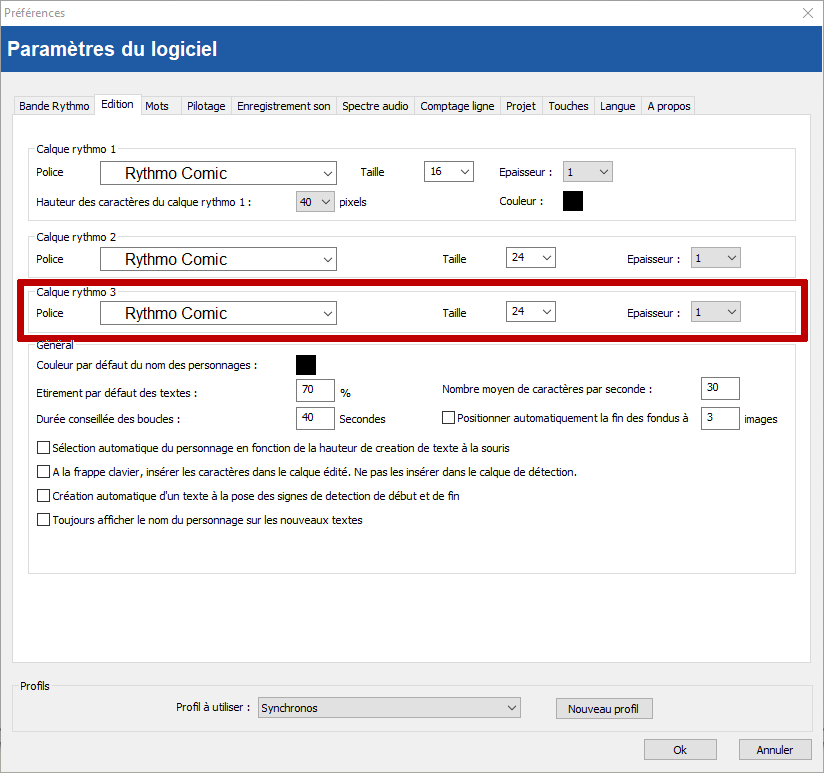Open the Police dropdown for Calque rythmo 1
The height and width of the screenshot is (773, 824).
pyautogui.click(x=218, y=173)
